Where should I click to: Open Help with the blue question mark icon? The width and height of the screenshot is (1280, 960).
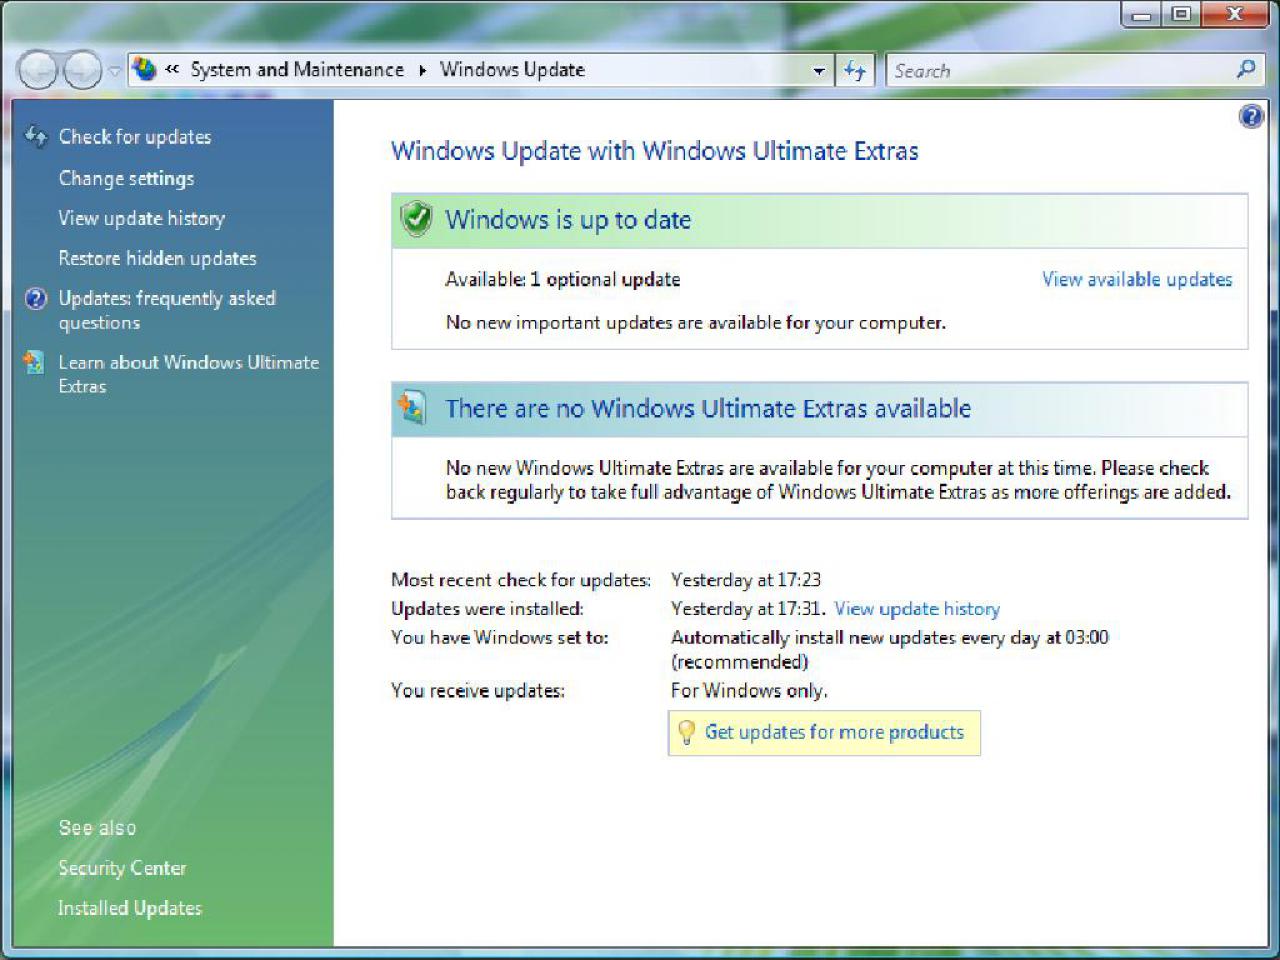(1251, 117)
